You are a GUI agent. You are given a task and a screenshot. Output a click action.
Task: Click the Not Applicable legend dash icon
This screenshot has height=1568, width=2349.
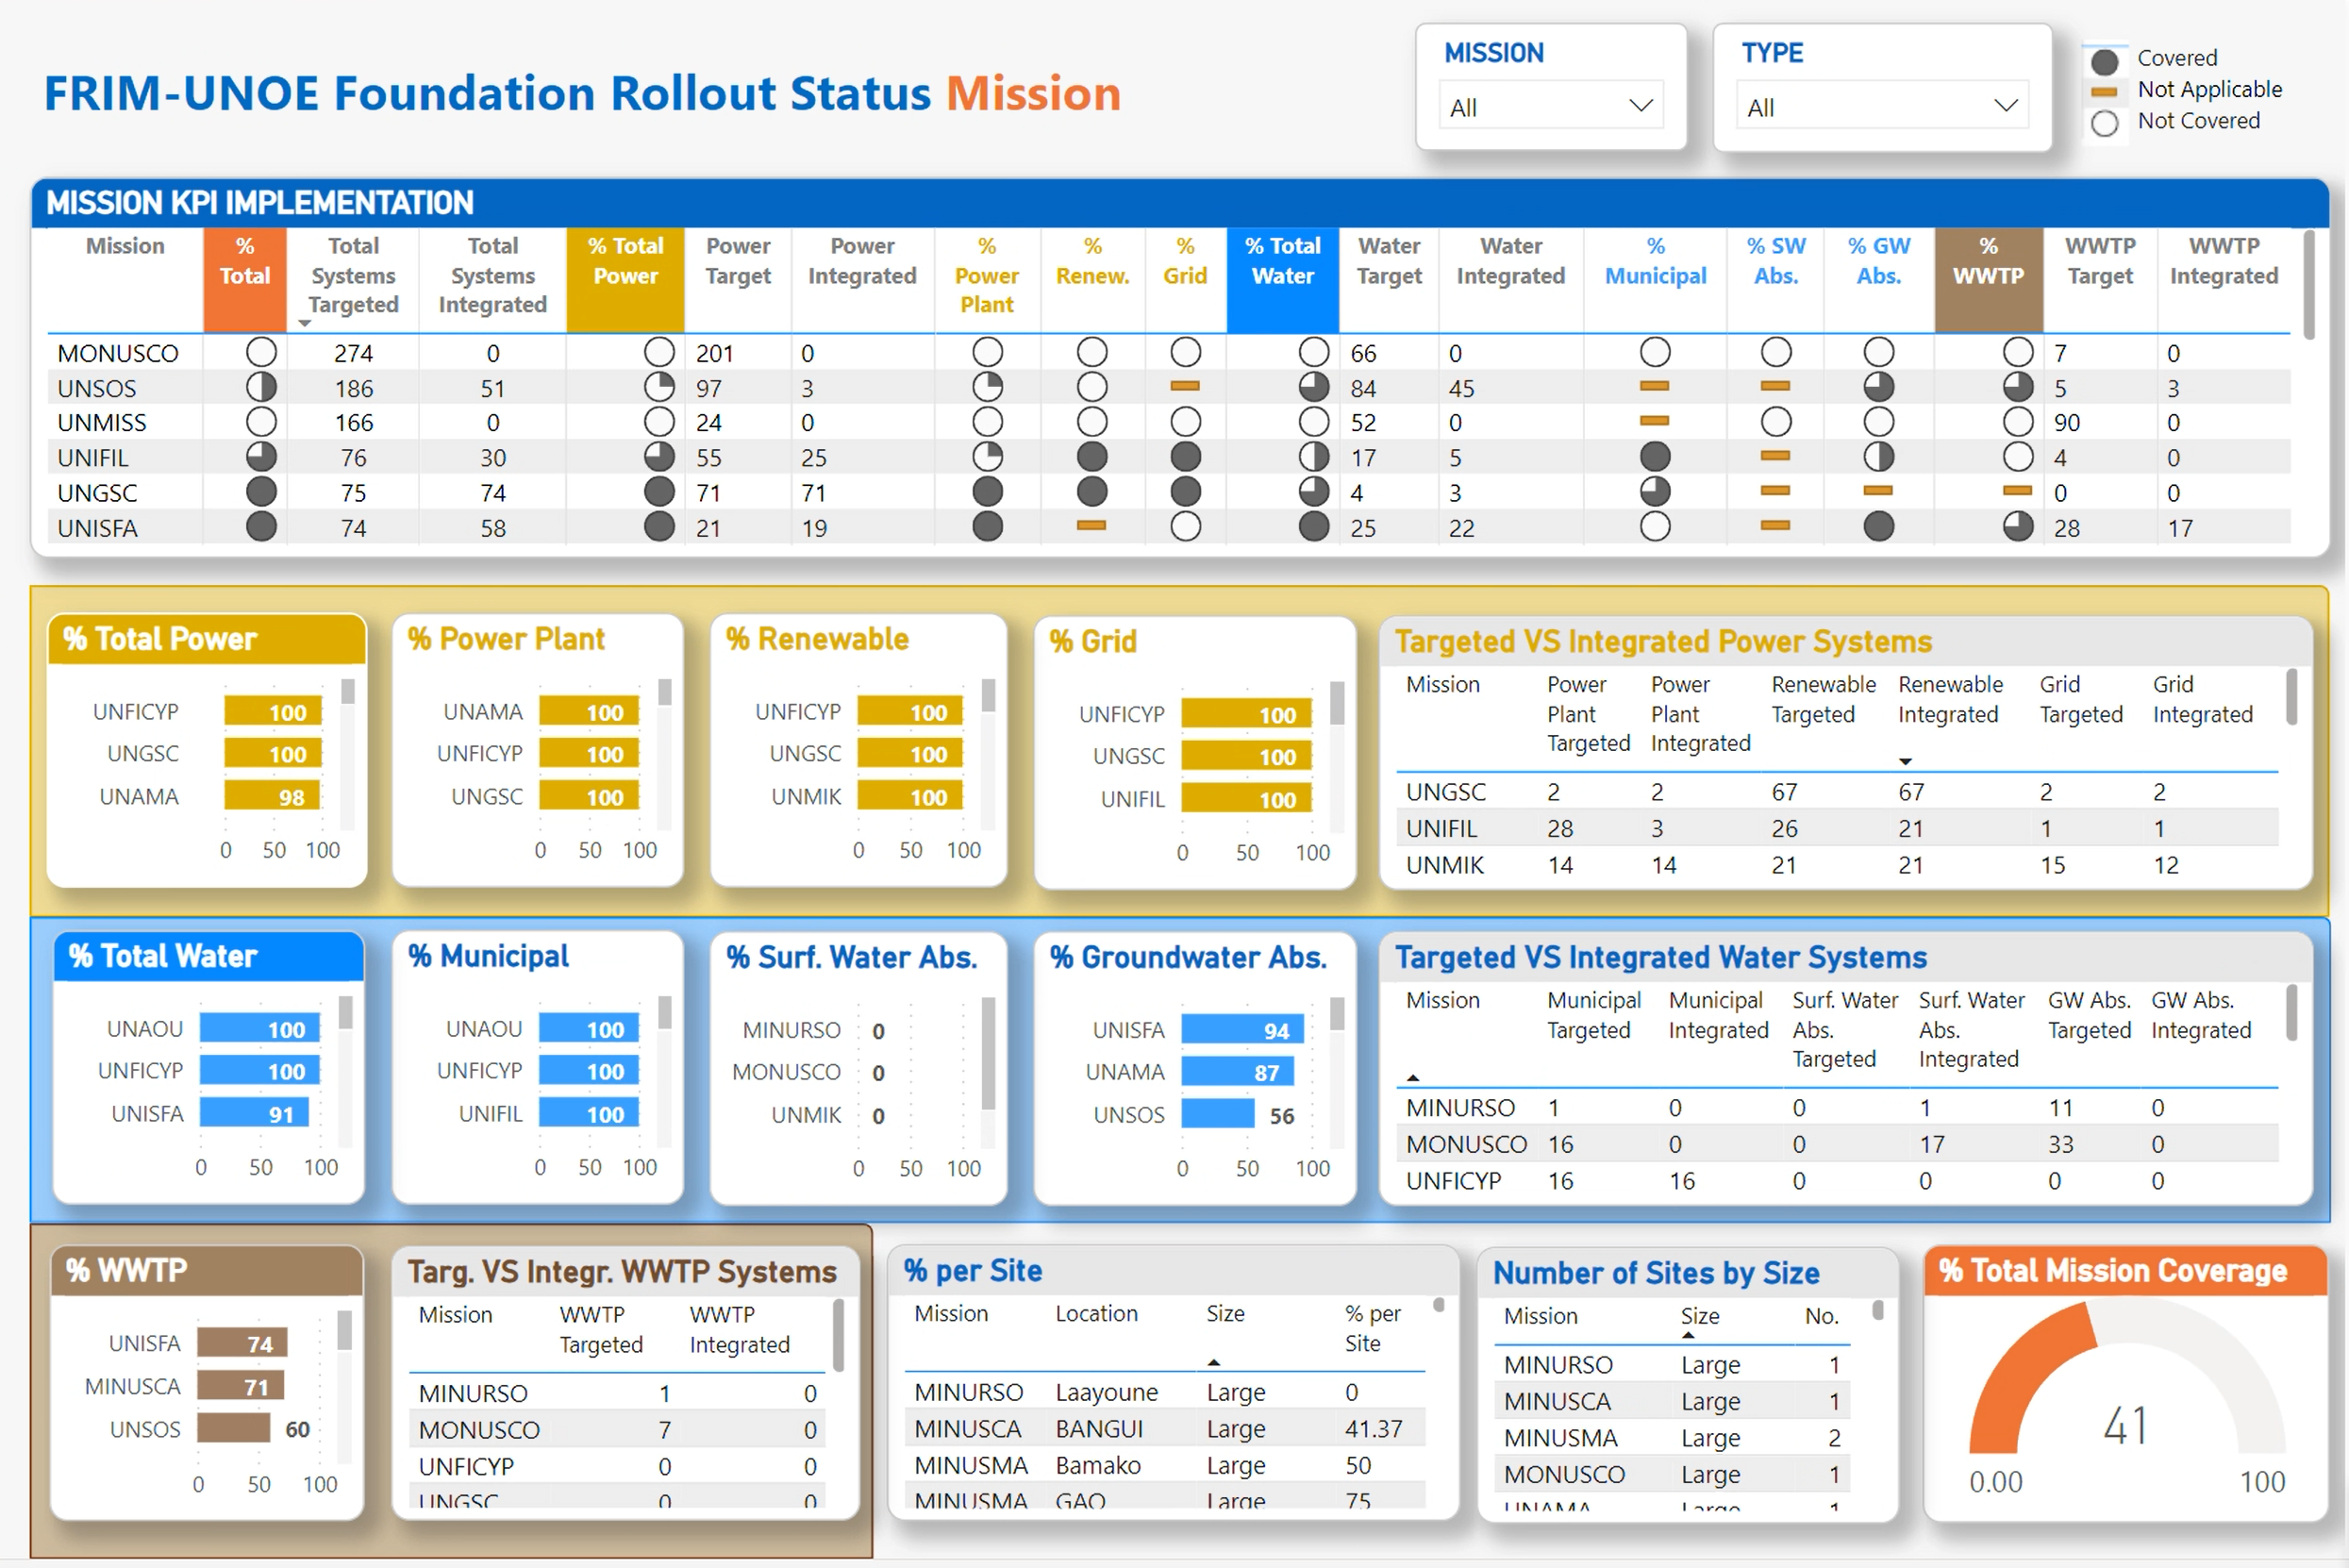2105,91
